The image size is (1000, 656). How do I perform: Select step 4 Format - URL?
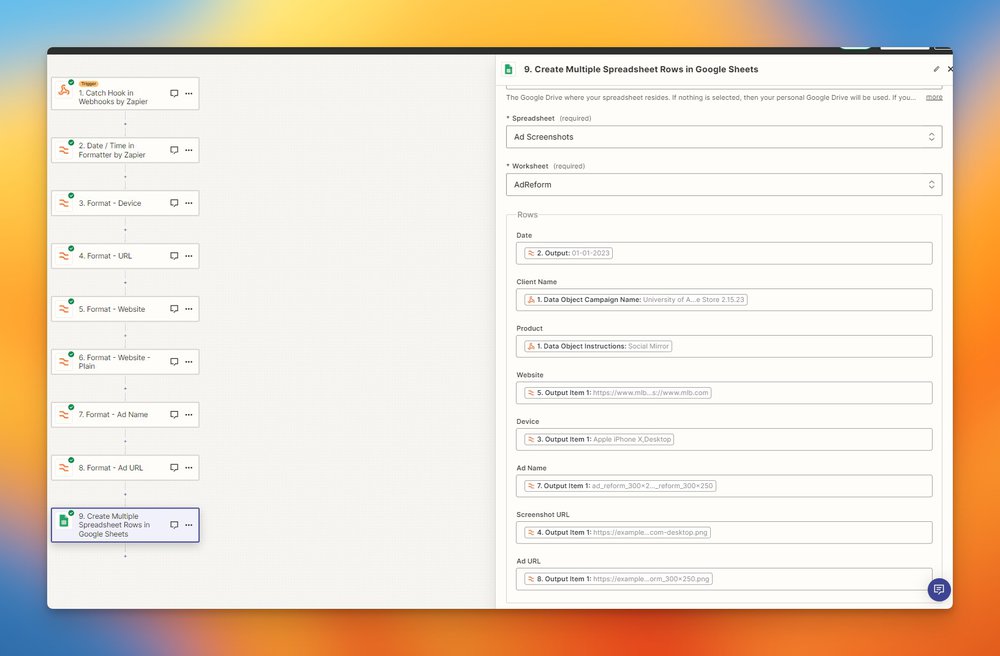125,256
